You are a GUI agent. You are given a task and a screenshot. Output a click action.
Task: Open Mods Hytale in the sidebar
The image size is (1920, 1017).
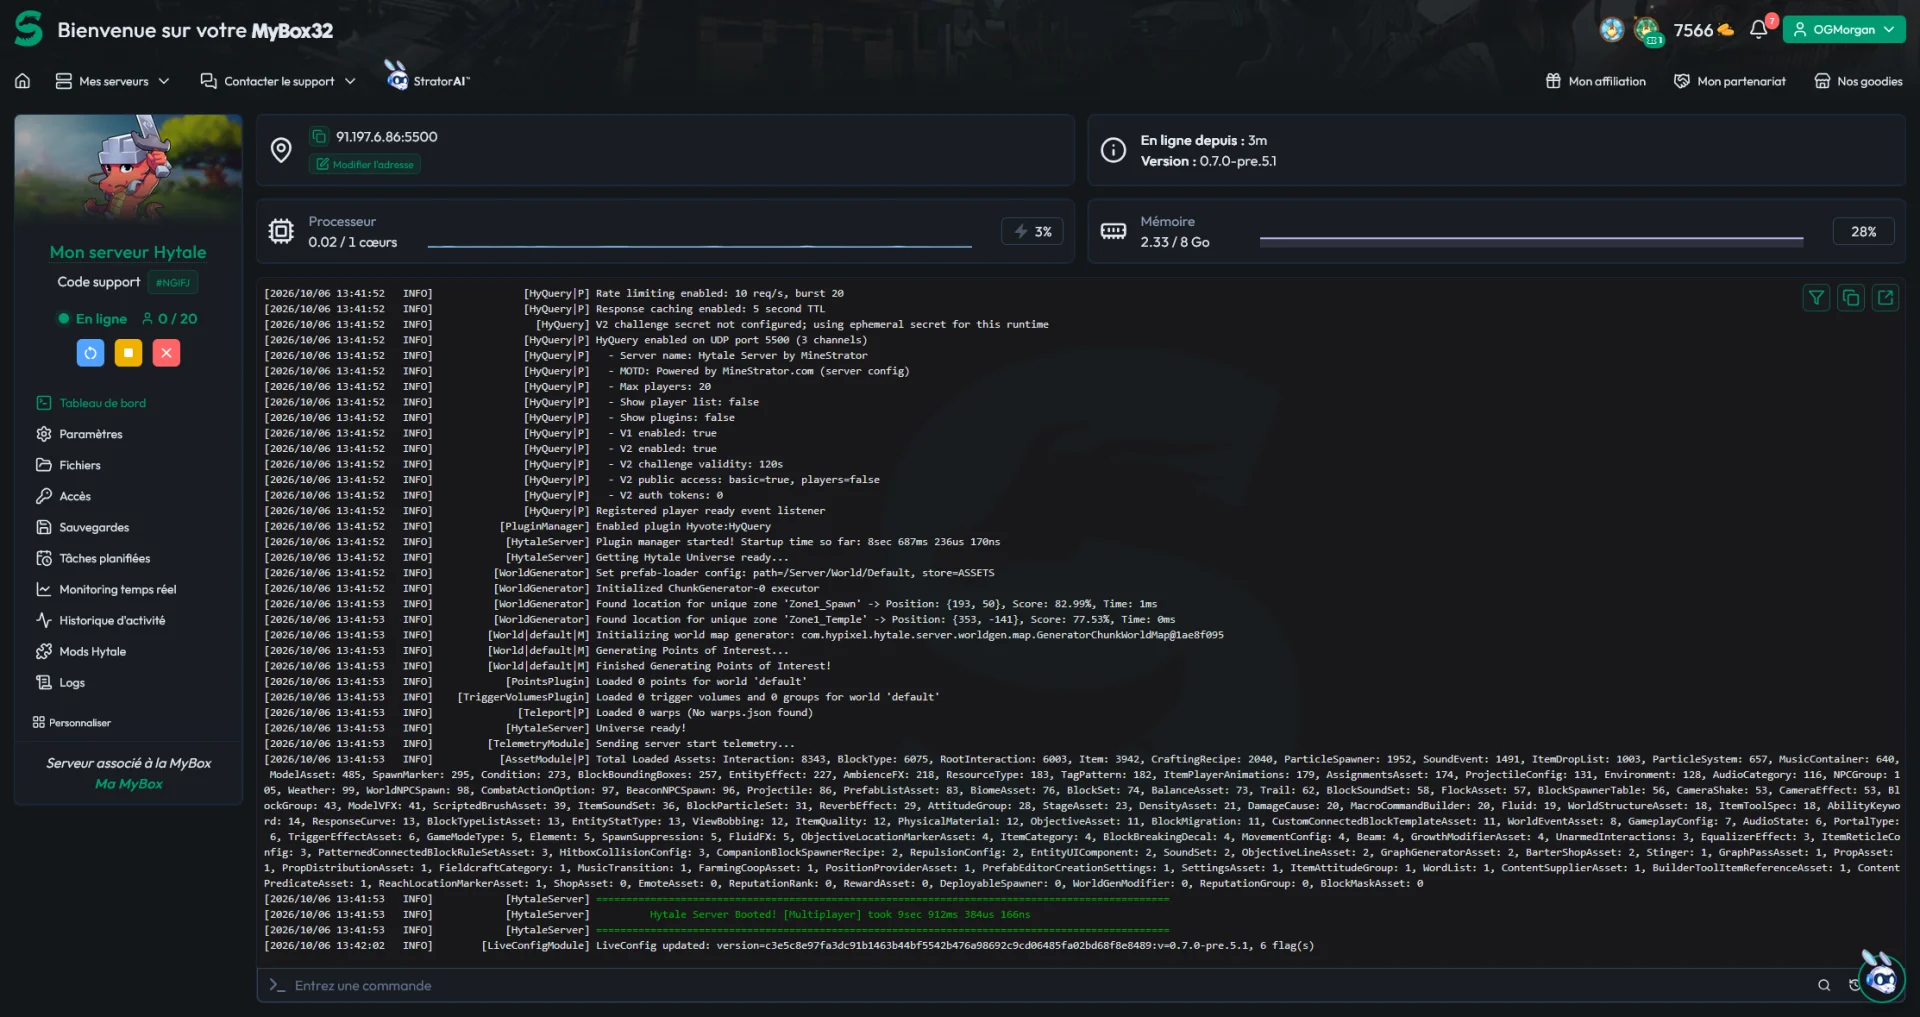click(x=81, y=651)
